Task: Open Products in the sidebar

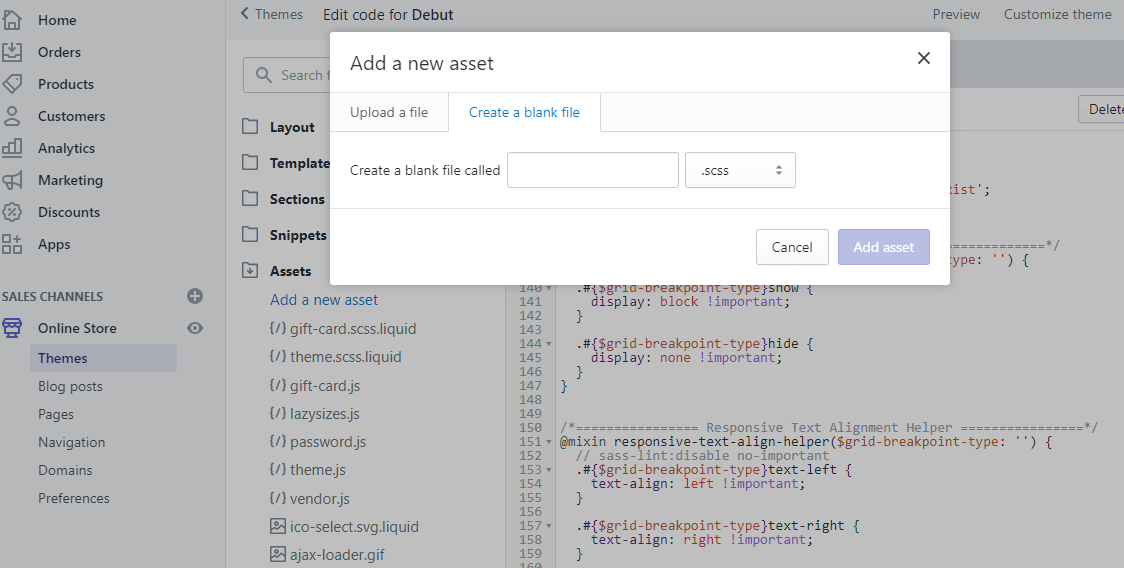Action: (66, 84)
